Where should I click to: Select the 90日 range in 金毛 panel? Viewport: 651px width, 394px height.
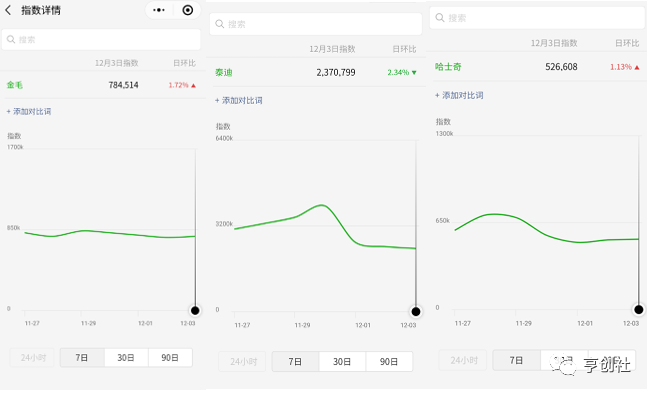pos(170,357)
